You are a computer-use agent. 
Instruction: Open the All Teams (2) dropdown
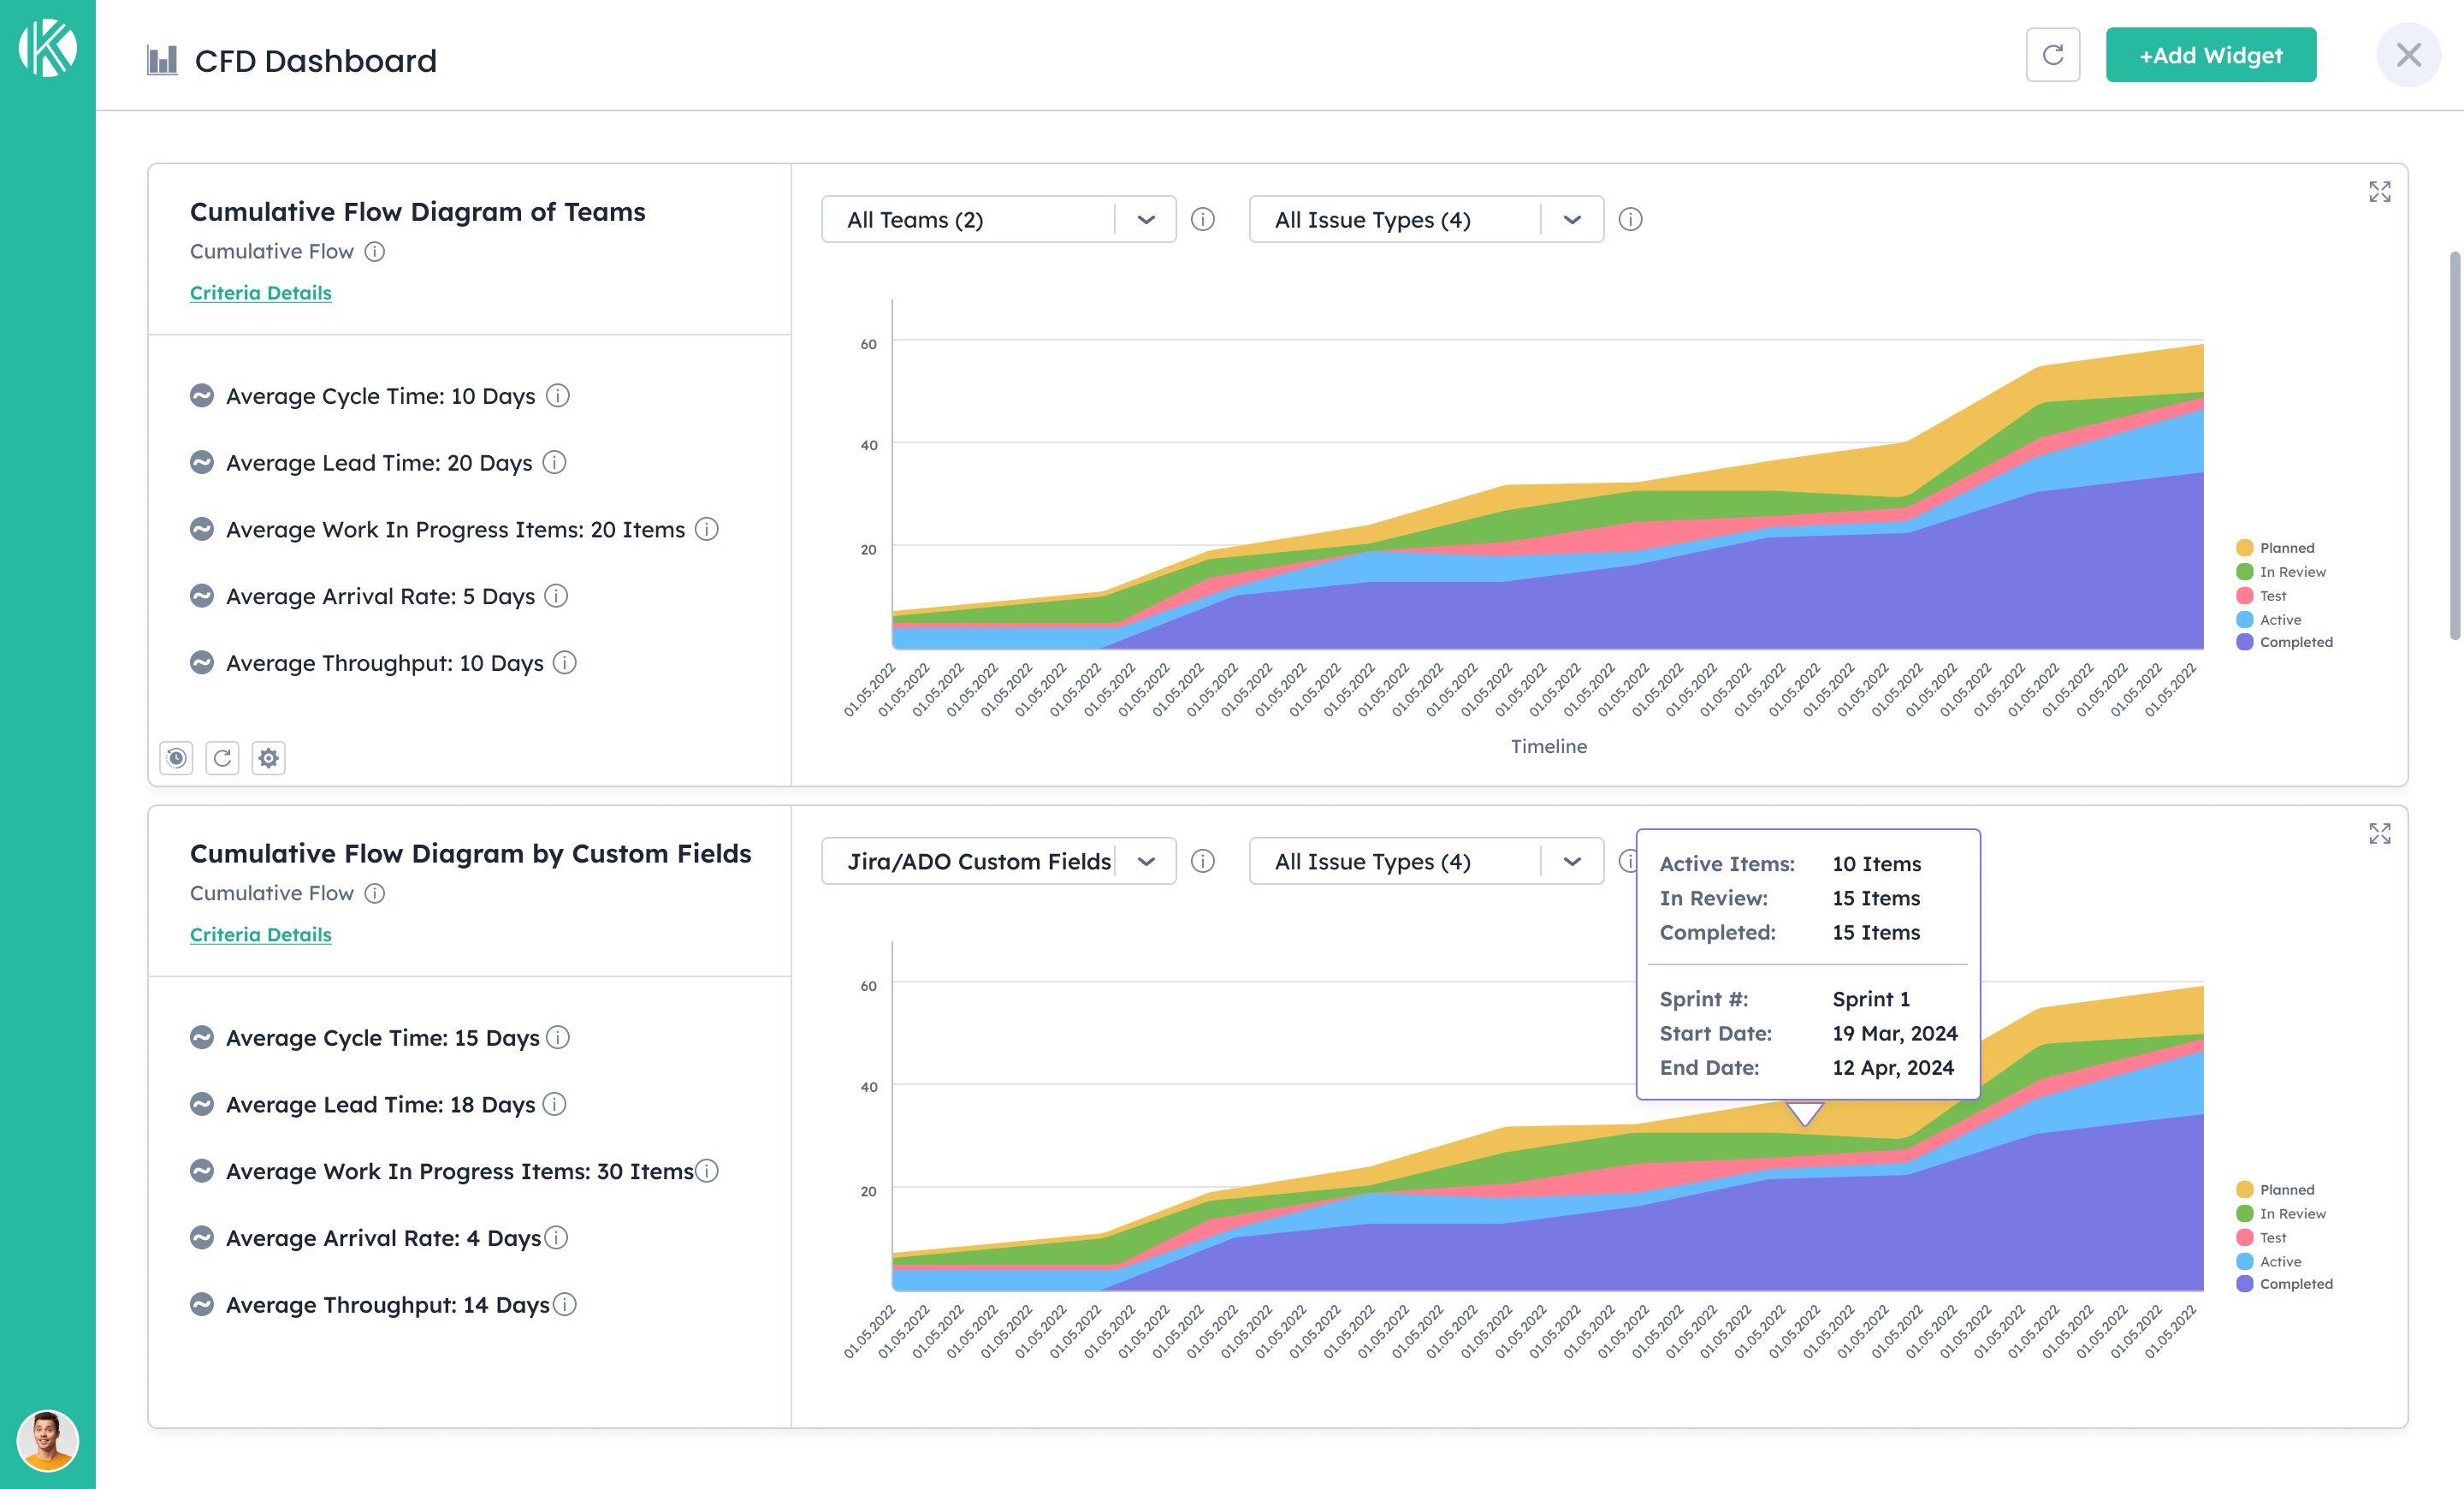click(997, 219)
